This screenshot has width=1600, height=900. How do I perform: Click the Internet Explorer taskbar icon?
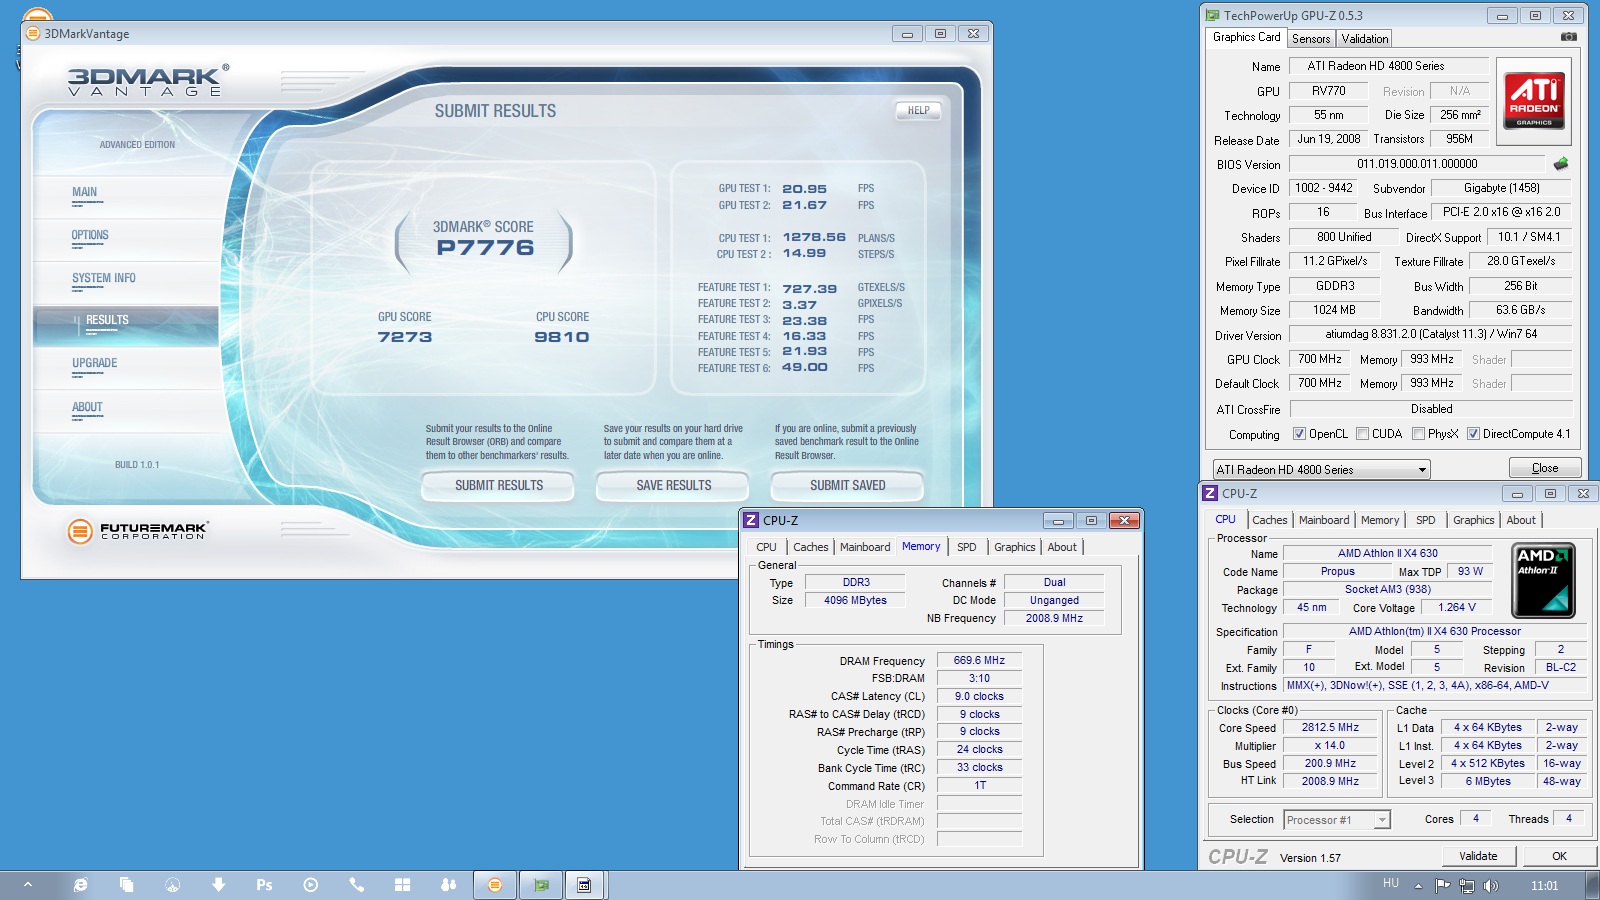tap(80, 885)
